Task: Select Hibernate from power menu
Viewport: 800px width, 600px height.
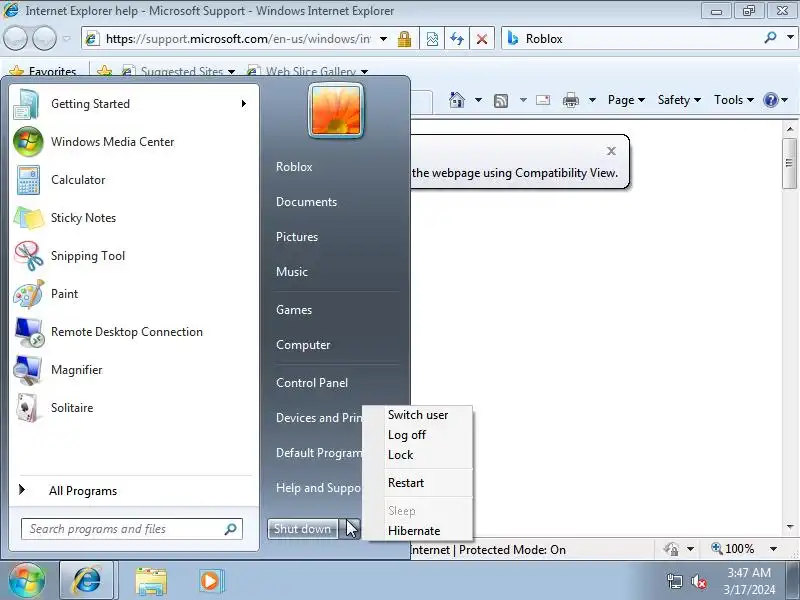Action: tap(418, 531)
